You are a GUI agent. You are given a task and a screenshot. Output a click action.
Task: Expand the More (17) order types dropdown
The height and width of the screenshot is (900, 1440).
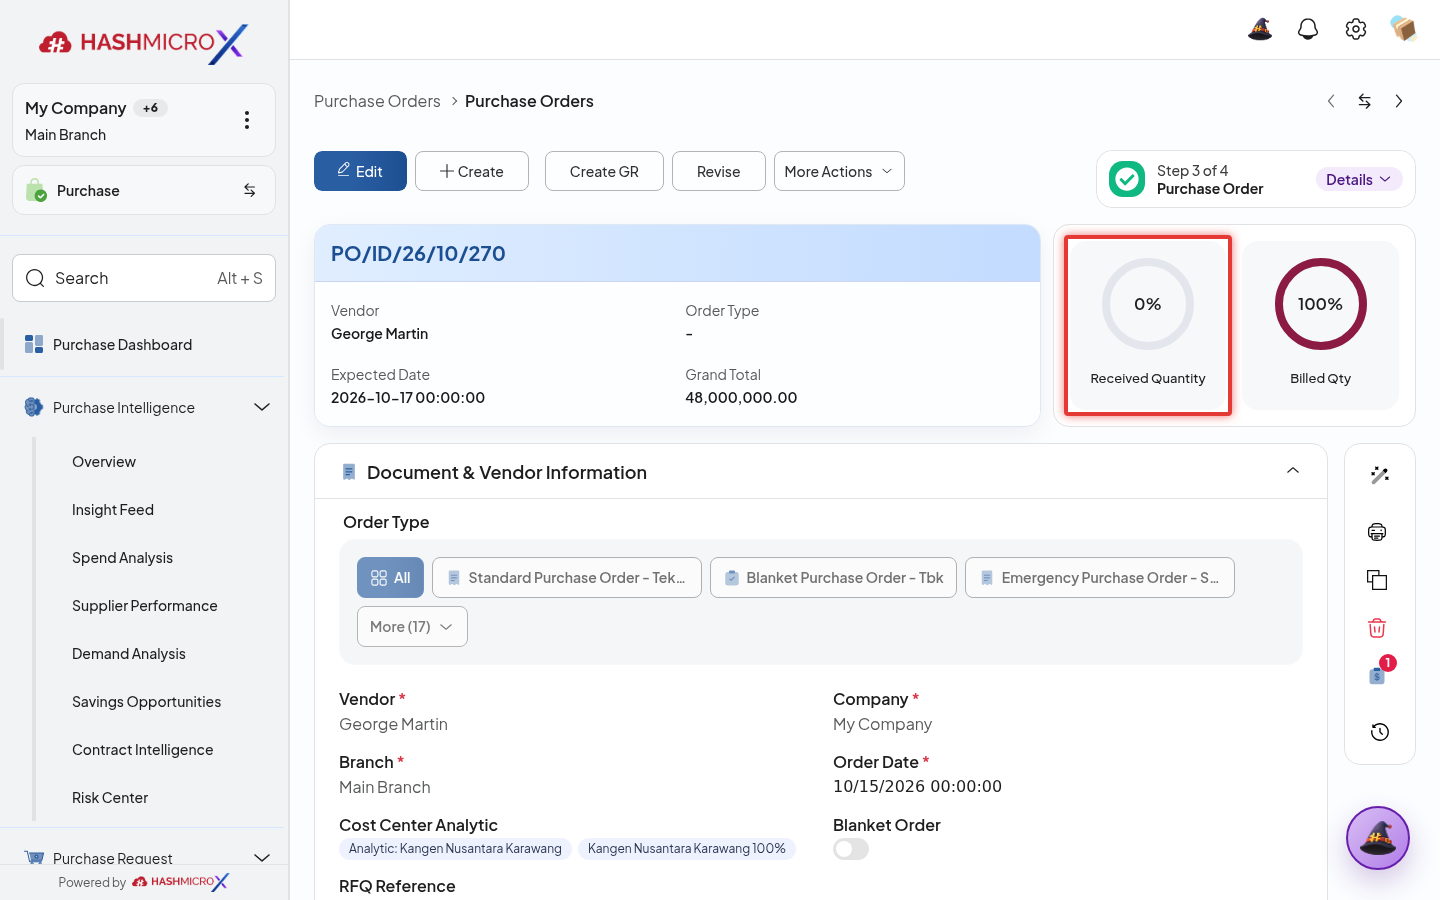pos(412,627)
